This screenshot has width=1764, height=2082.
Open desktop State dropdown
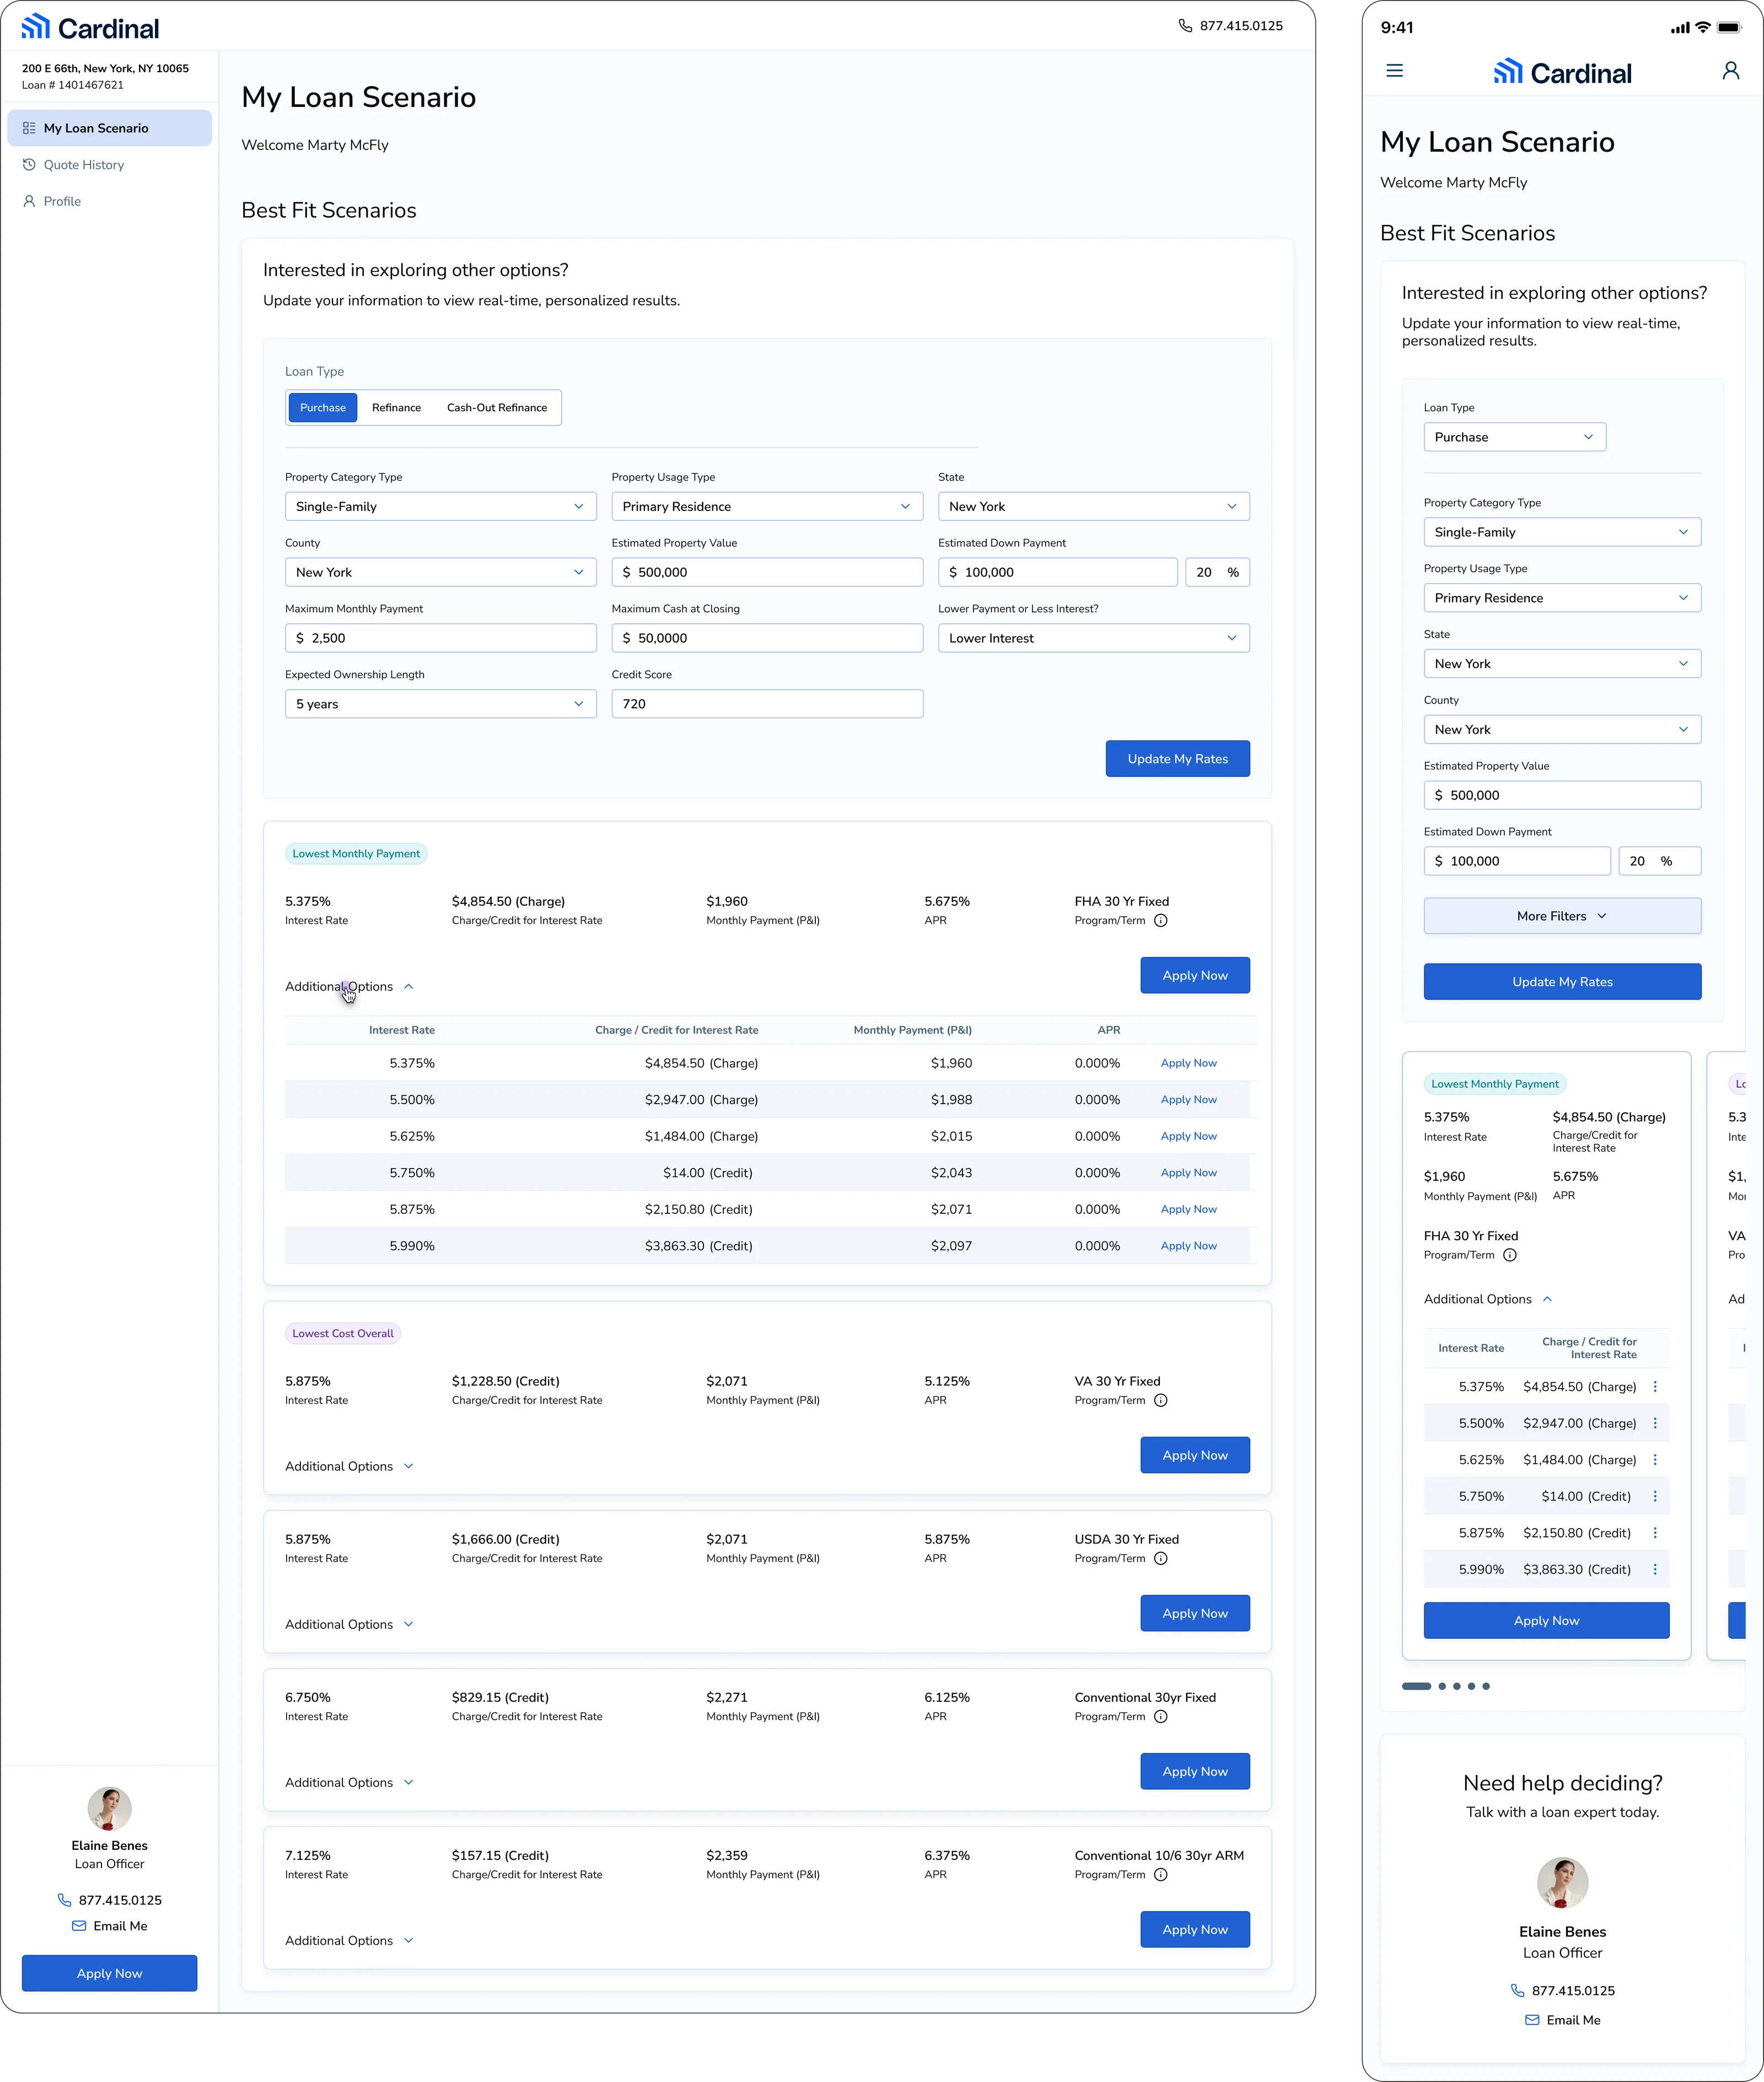(x=1094, y=507)
